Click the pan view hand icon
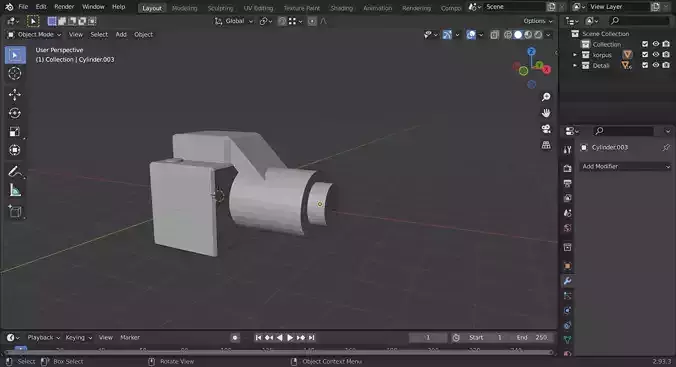The width and height of the screenshot is (676, 367). coord(546,113)
